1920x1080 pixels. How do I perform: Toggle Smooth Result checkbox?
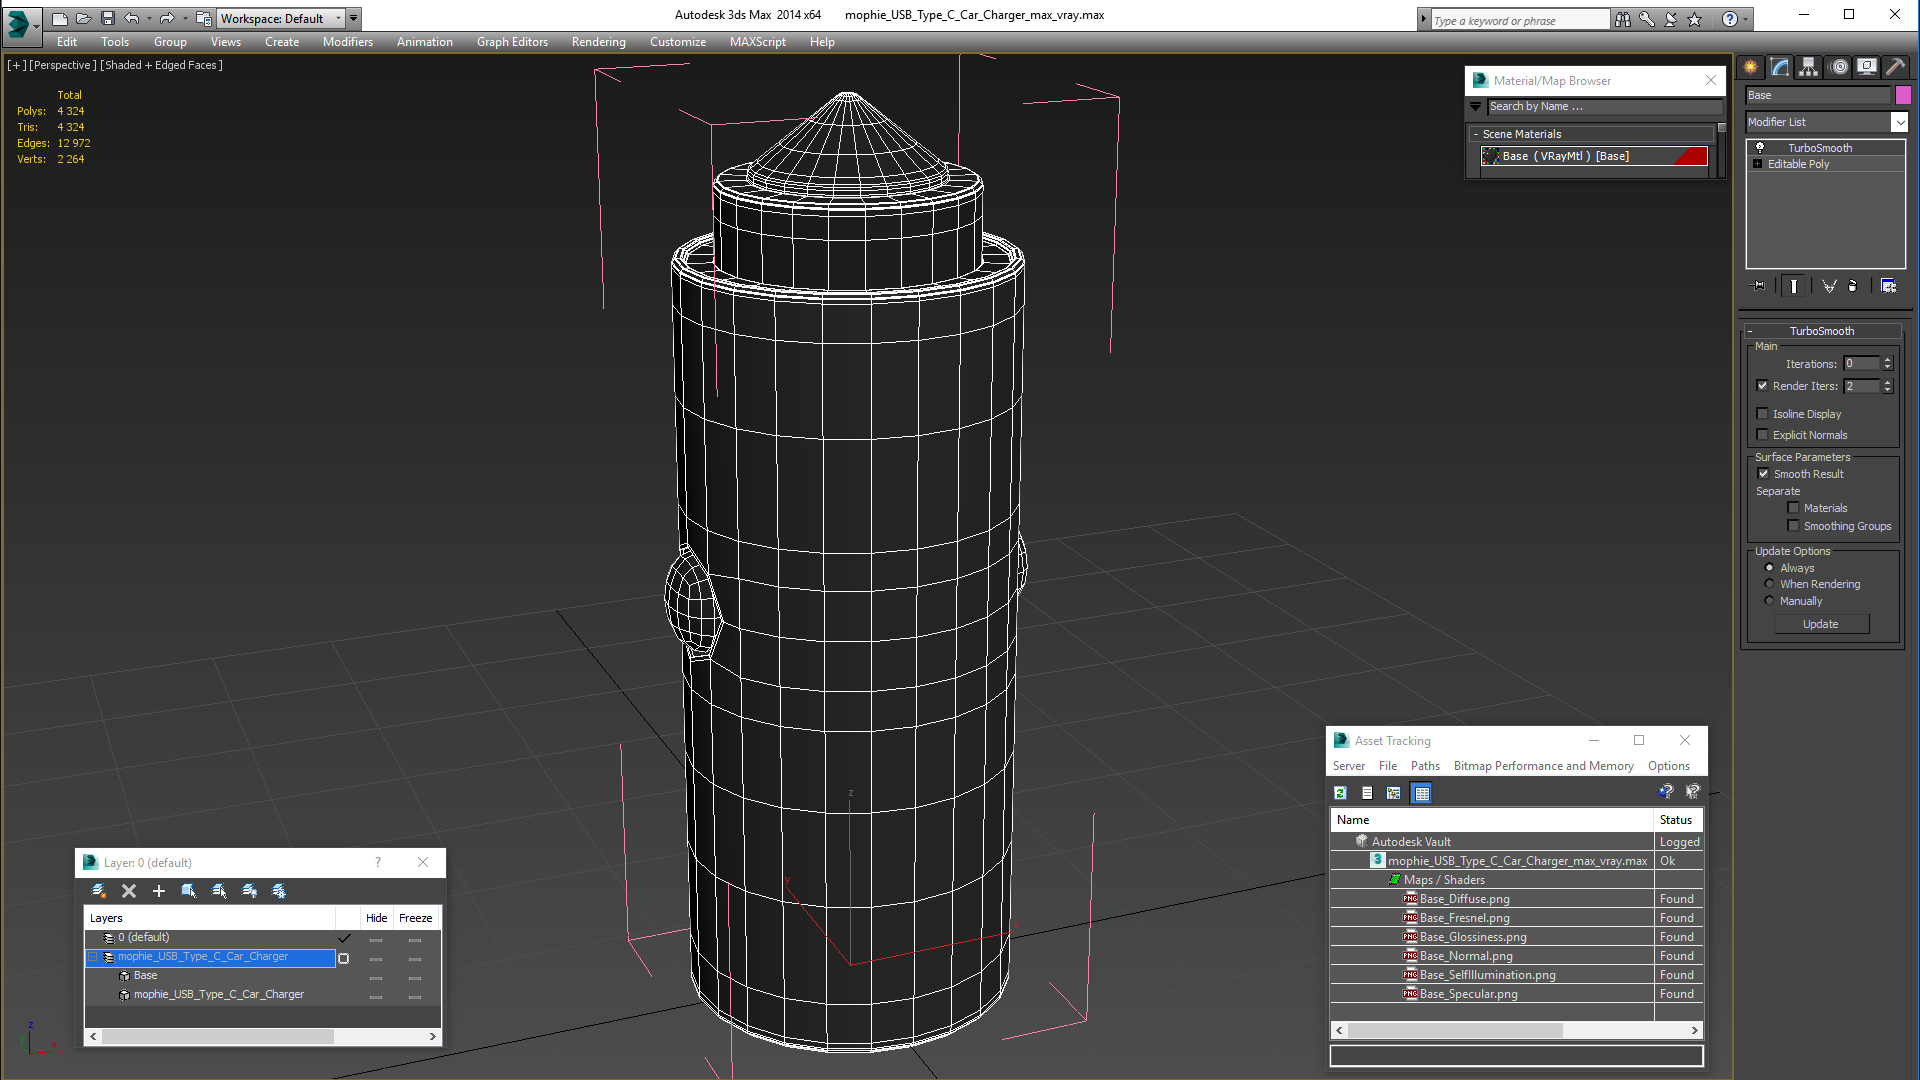tap(1763, 474)
